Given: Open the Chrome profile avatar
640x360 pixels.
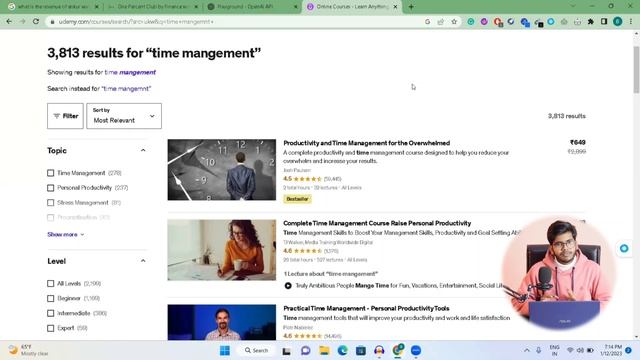Looking at the screenshot, I should coord(618,22).
